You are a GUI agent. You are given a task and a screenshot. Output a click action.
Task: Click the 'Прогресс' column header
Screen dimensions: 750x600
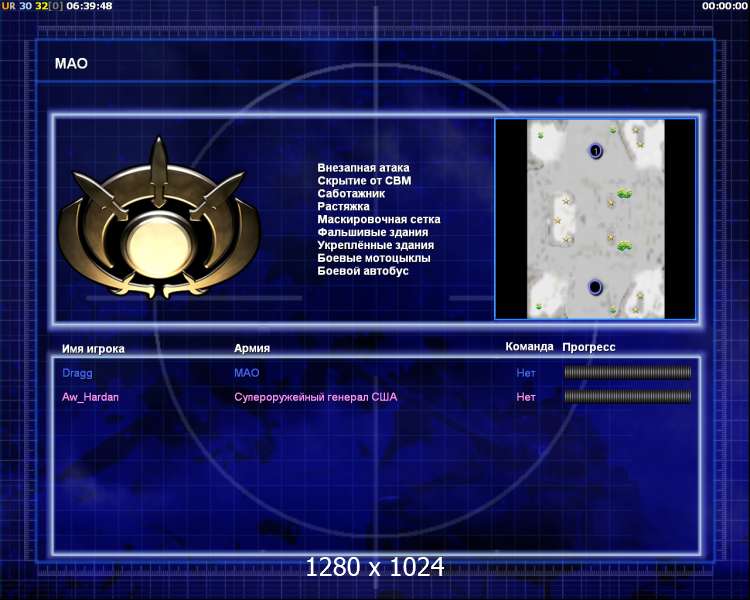pyautogui.click(x=589, y=347)
